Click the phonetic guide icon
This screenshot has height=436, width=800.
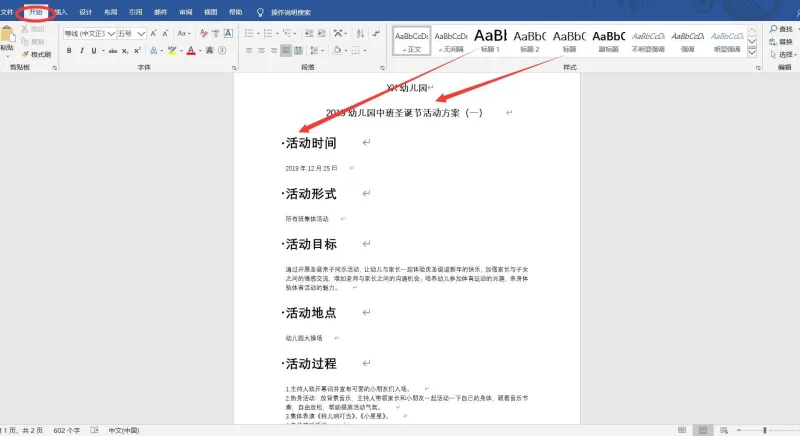pos(216,33)
